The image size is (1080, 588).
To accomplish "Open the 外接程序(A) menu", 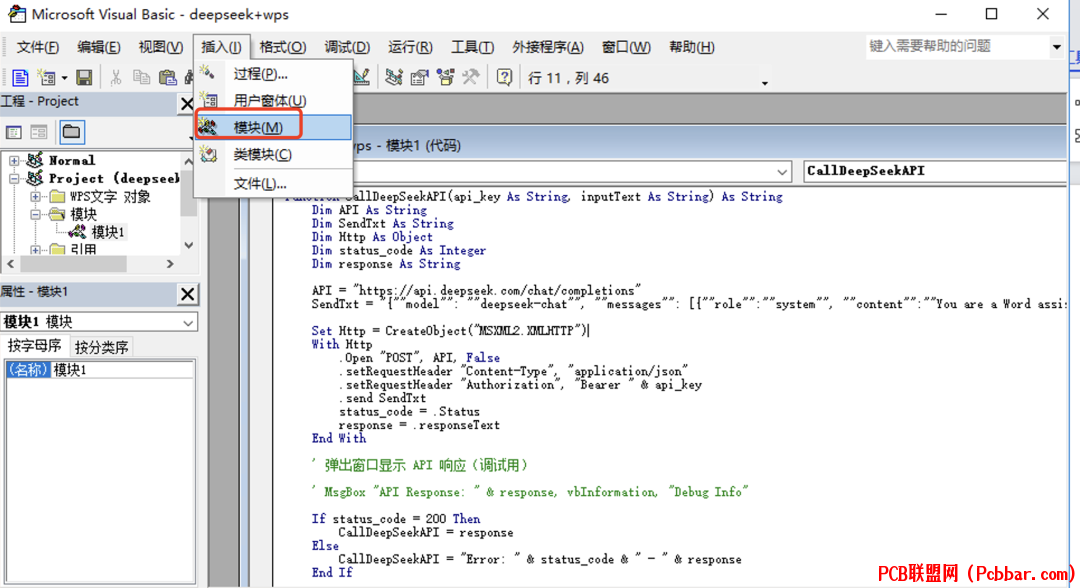I will click(548, 47).
